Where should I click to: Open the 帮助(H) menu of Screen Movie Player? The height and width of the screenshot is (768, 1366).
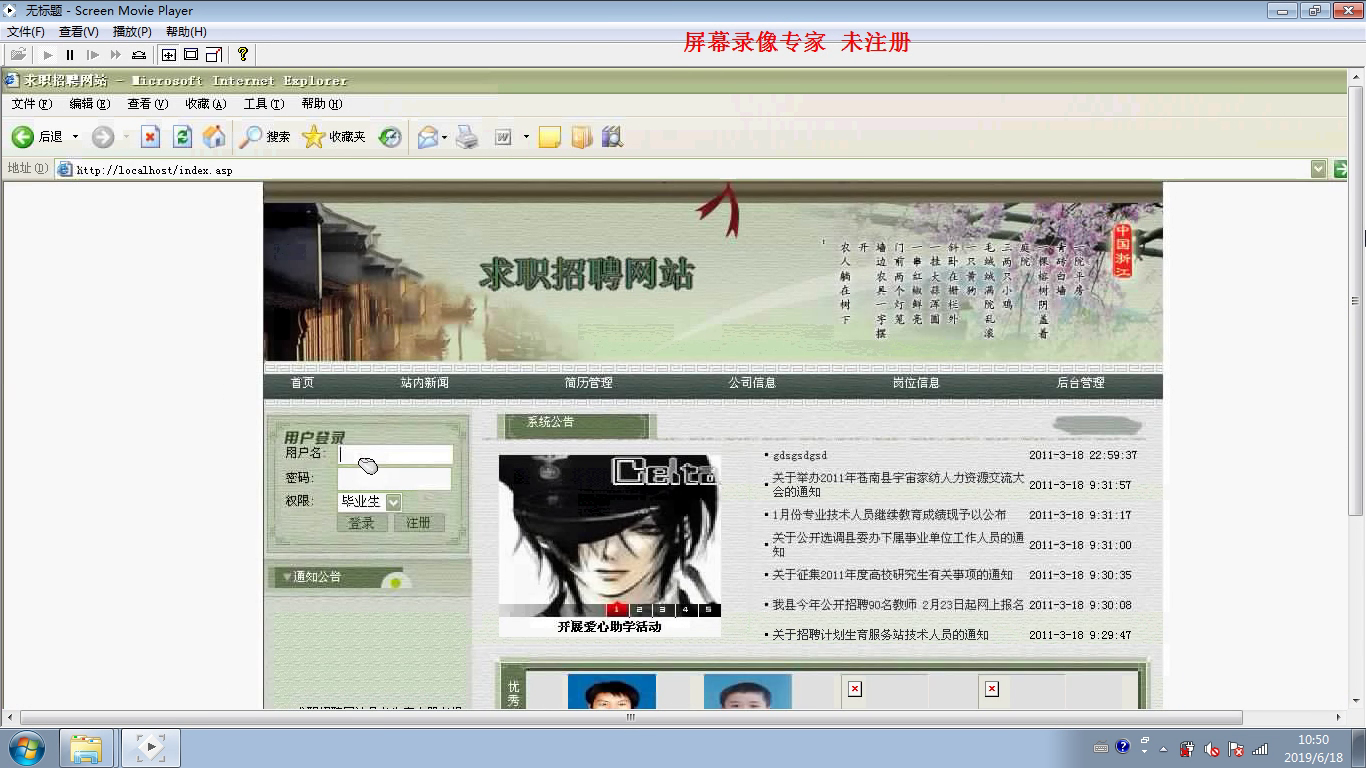pos(186,32)
